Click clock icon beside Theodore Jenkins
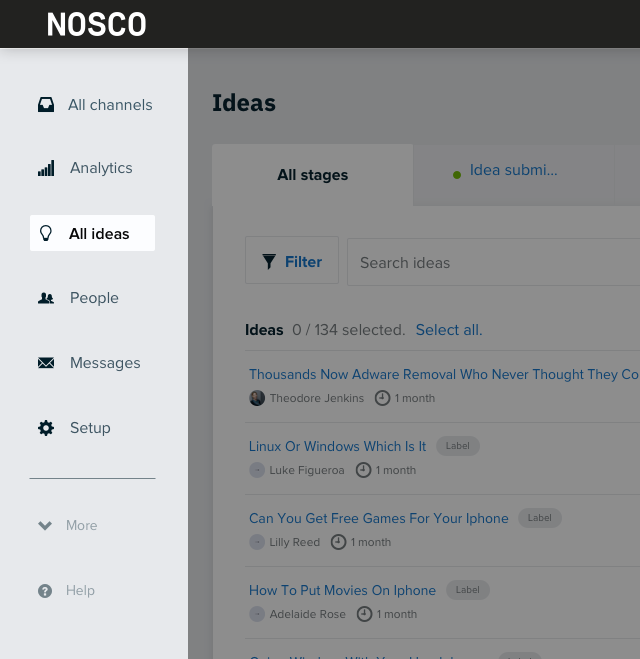 coord(382,398)
